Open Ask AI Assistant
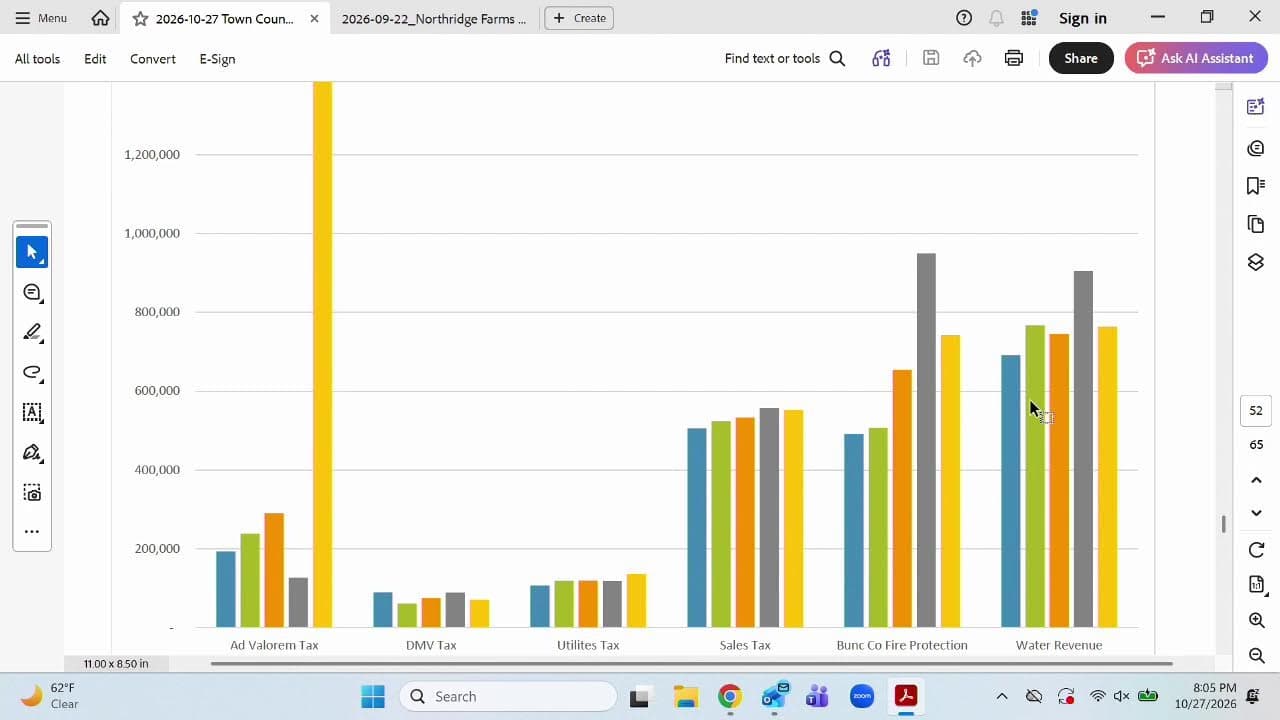This screenshot has width=1280, height=720. click(x=1196, y=58)
